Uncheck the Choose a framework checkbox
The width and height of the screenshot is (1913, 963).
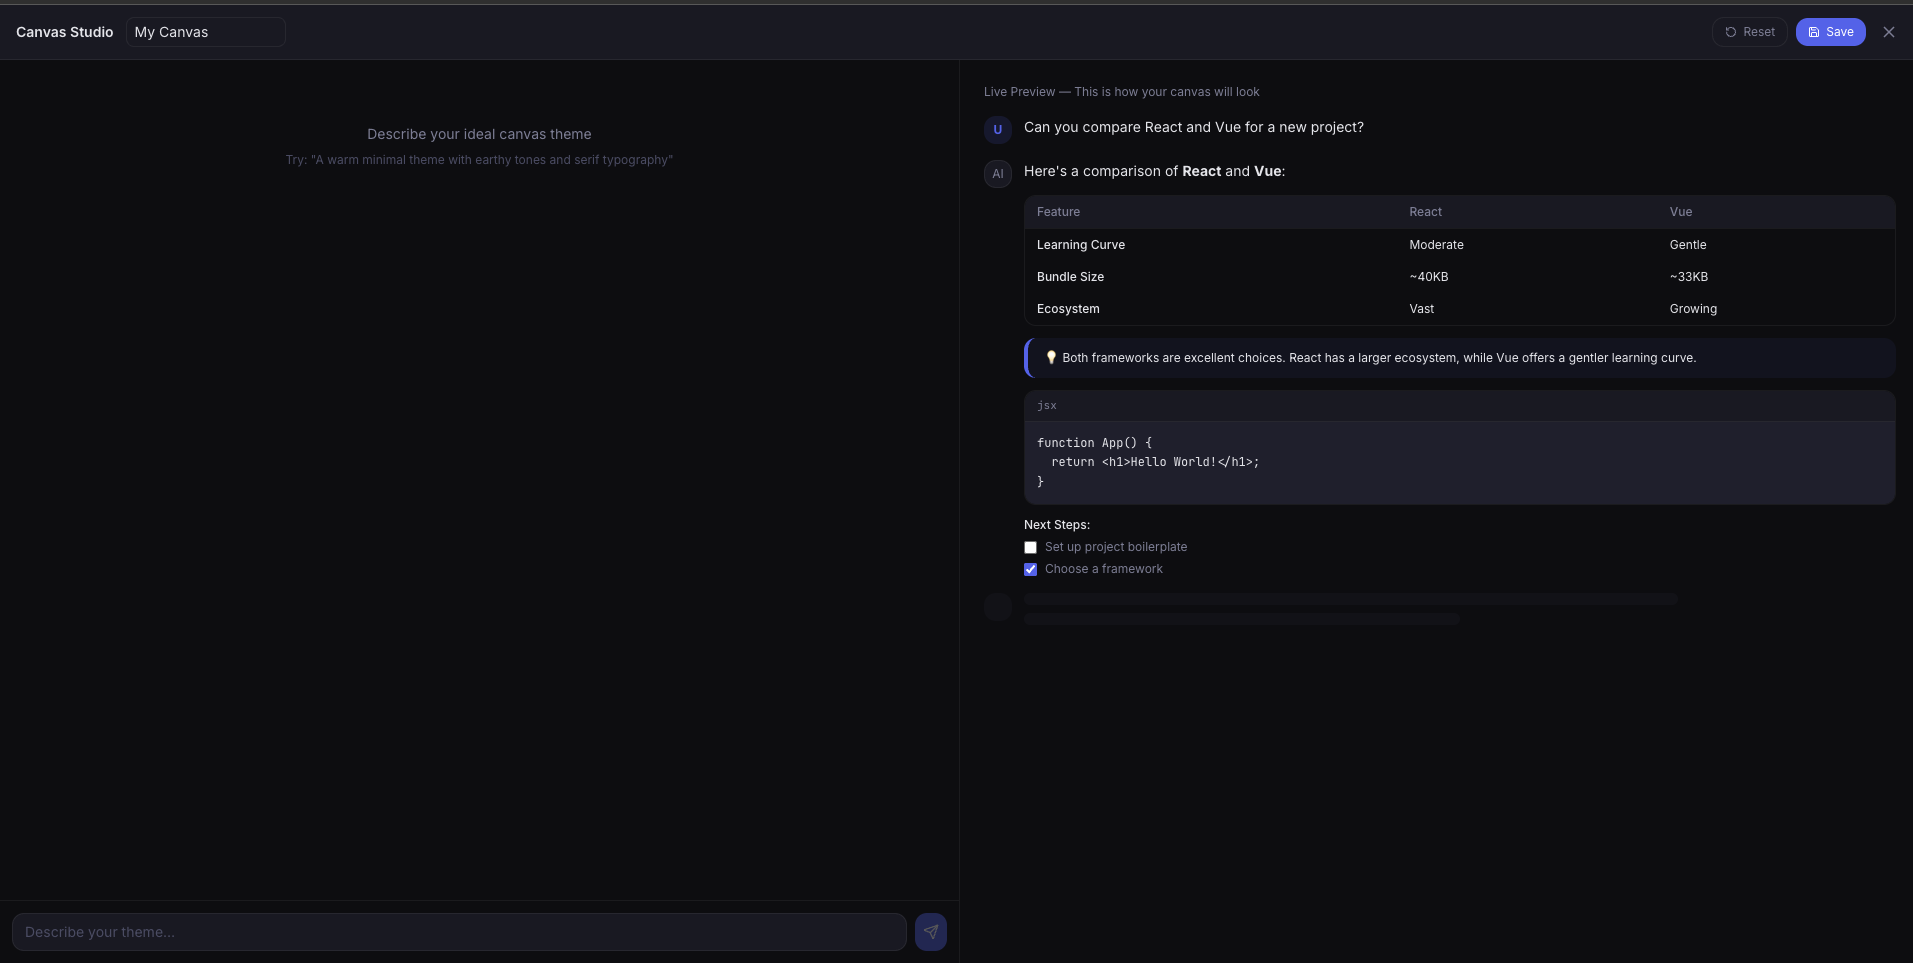1030,569
